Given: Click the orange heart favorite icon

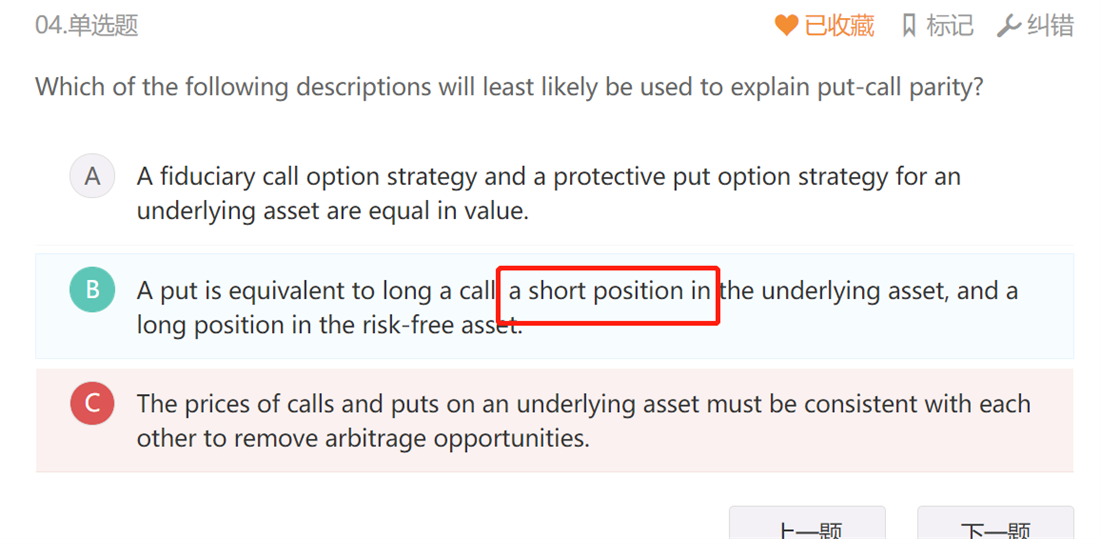Looking at the screenshot, I should pos(786,25).
